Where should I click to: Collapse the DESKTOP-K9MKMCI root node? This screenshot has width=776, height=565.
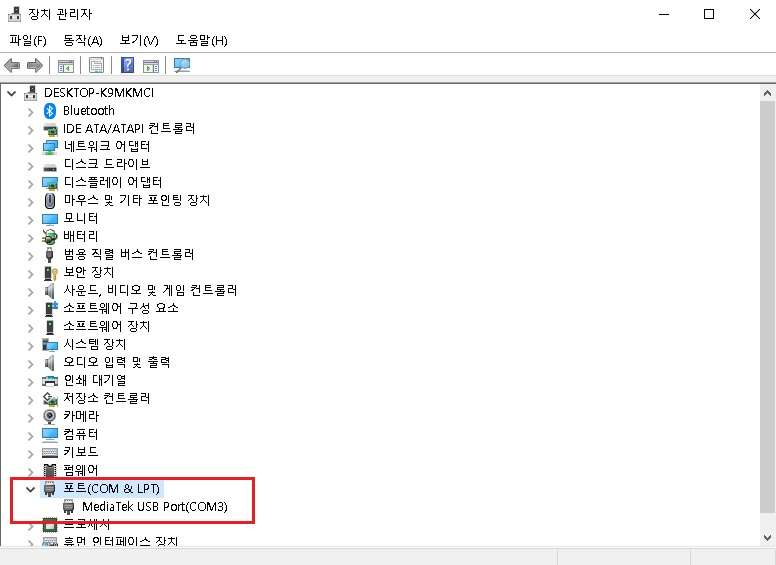pyautogui.click(x=12, y=93)
